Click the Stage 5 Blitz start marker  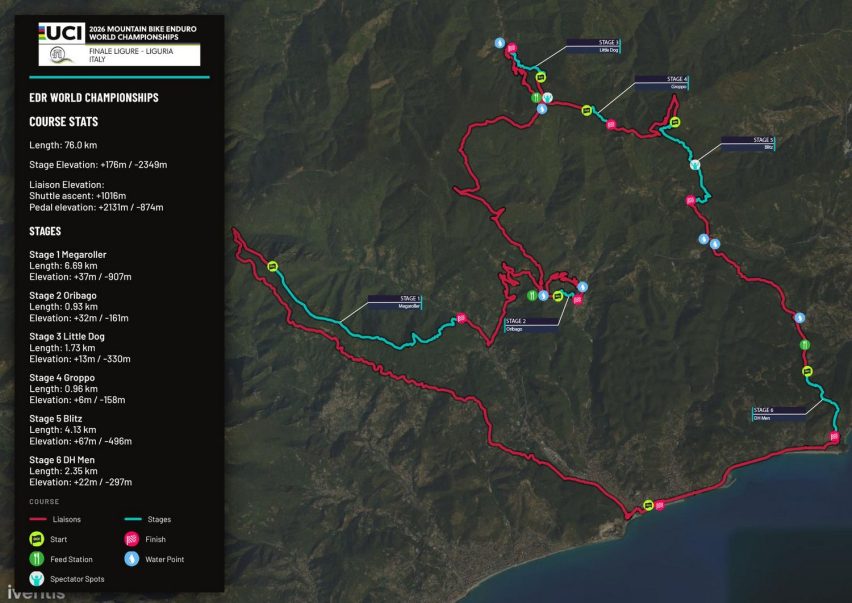(675, 122)
